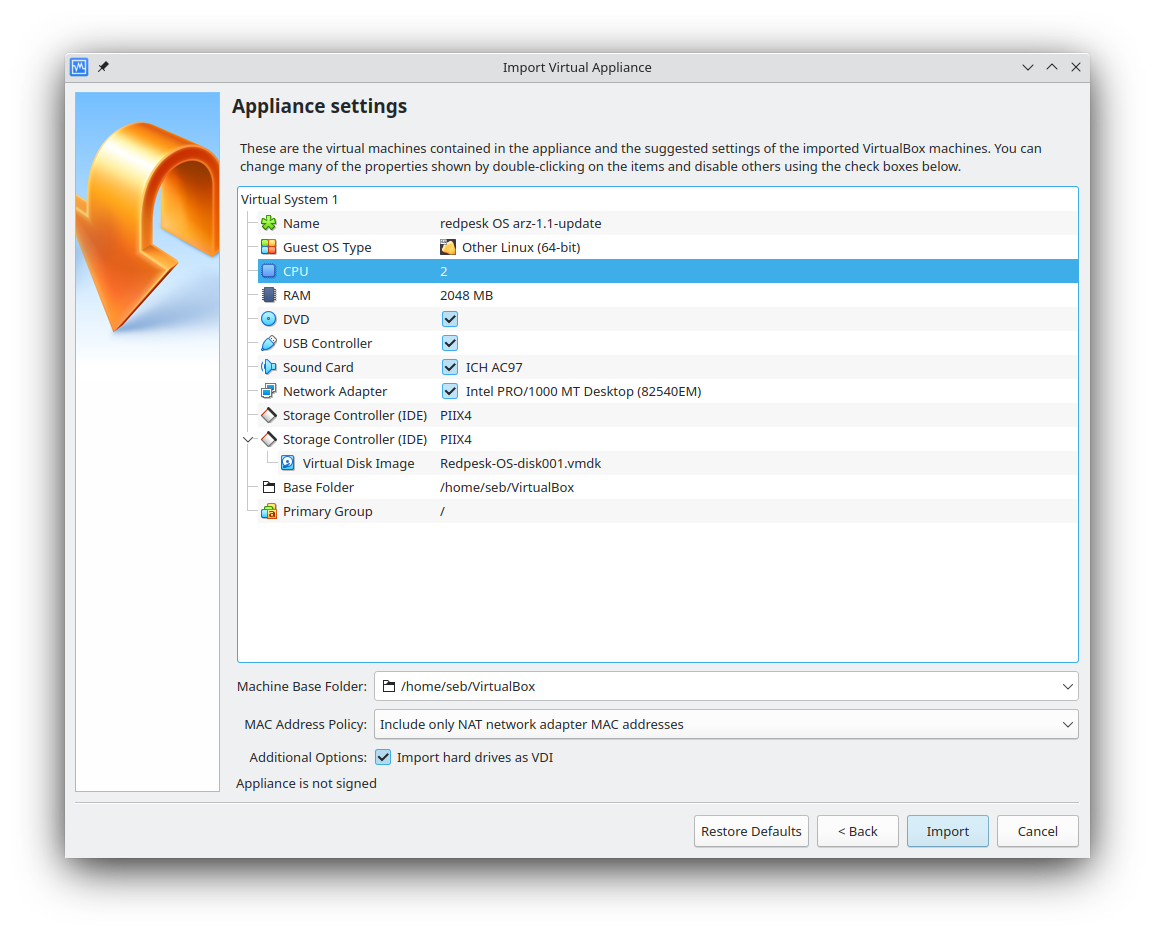1155x935 pixels.
Task: Click the DVD disc icon
Action: click(269, 319)
